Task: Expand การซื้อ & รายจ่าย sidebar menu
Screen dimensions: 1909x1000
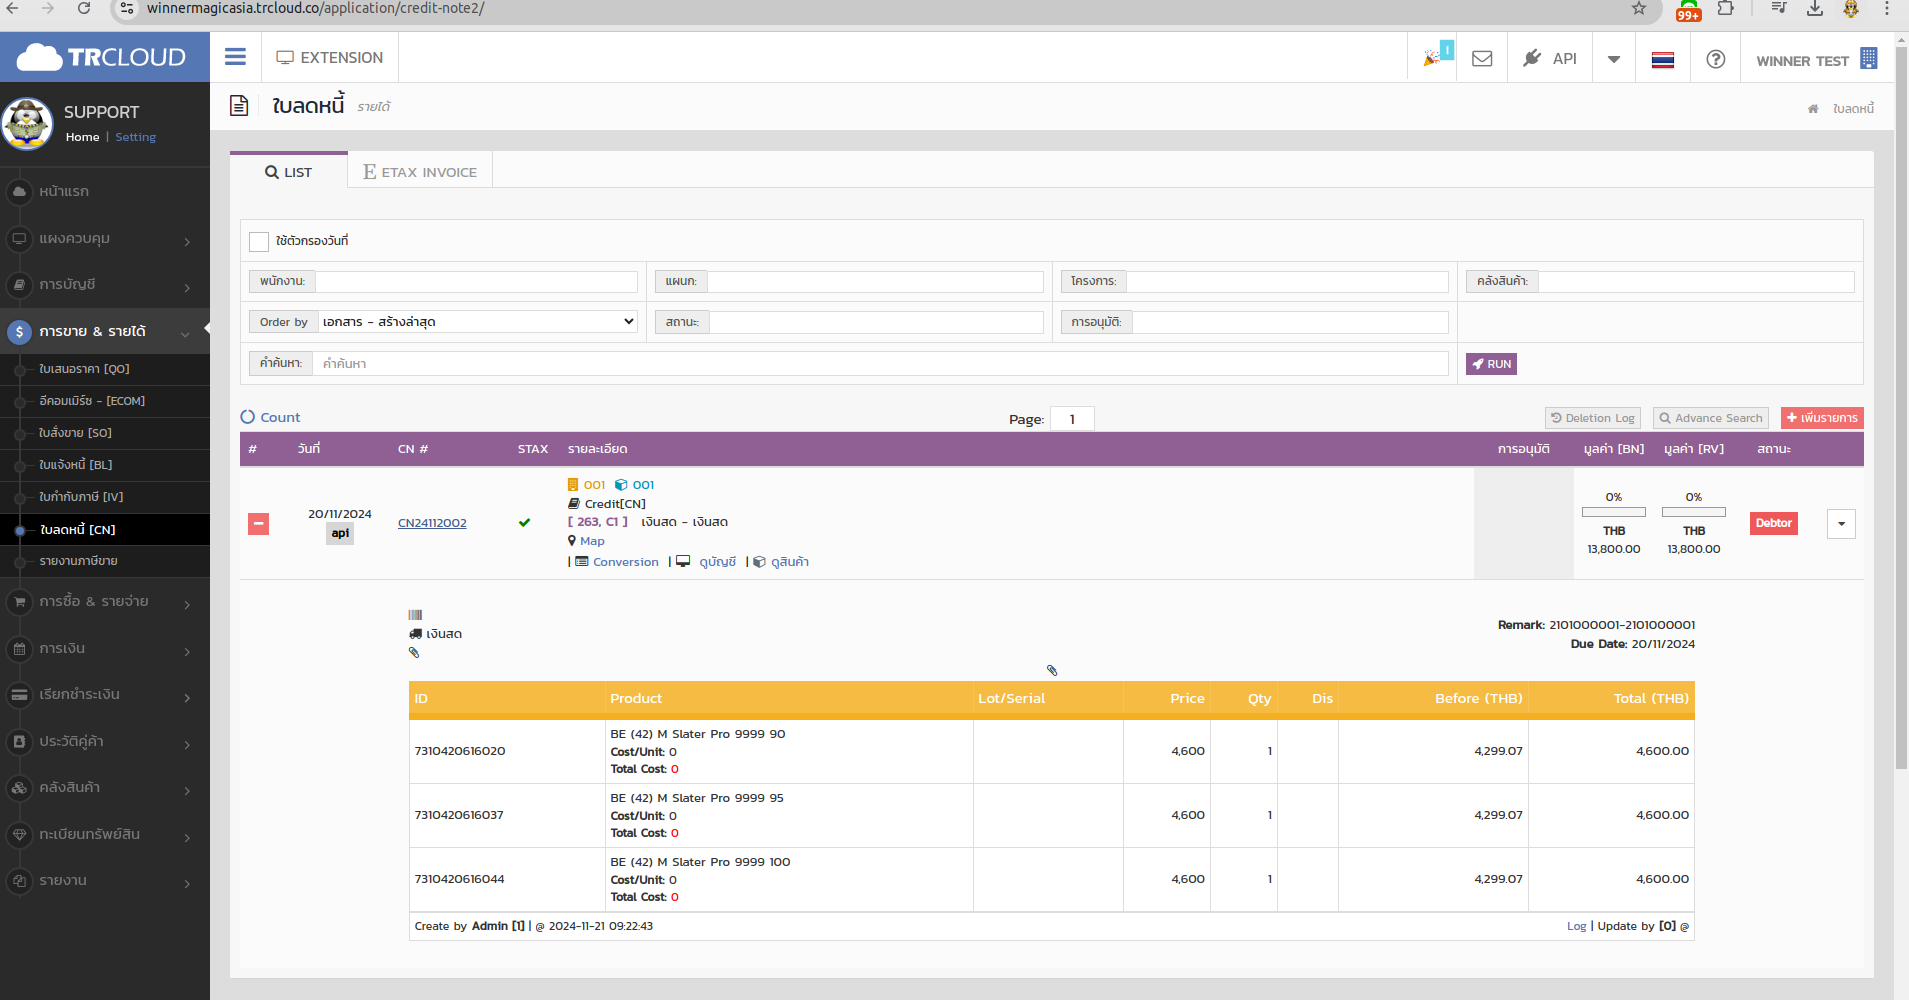Action: click(105, 601)
